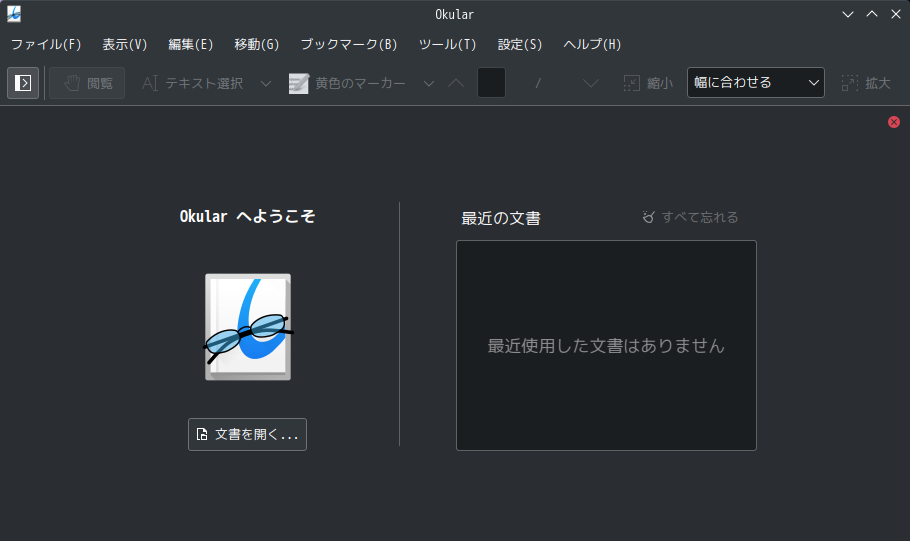This screenshot has width=910, height=541.
Task: Go to next page down arrow
Action: [x=591, y=83]
